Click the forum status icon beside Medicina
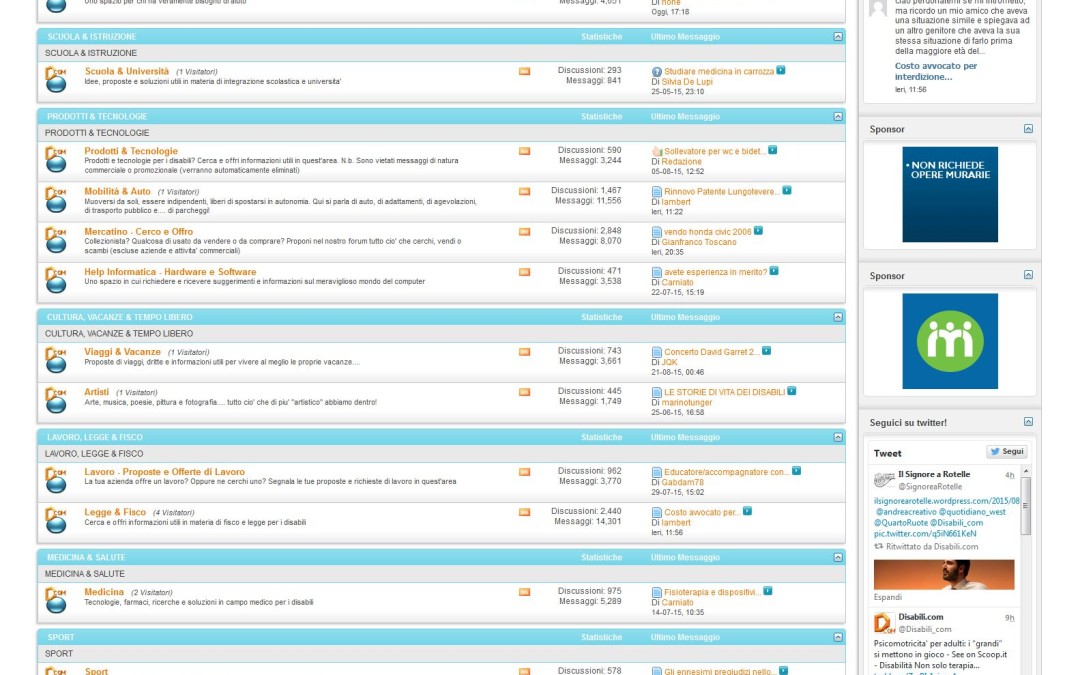Screen dimensions: 1080x675 (x=55, y=600)
